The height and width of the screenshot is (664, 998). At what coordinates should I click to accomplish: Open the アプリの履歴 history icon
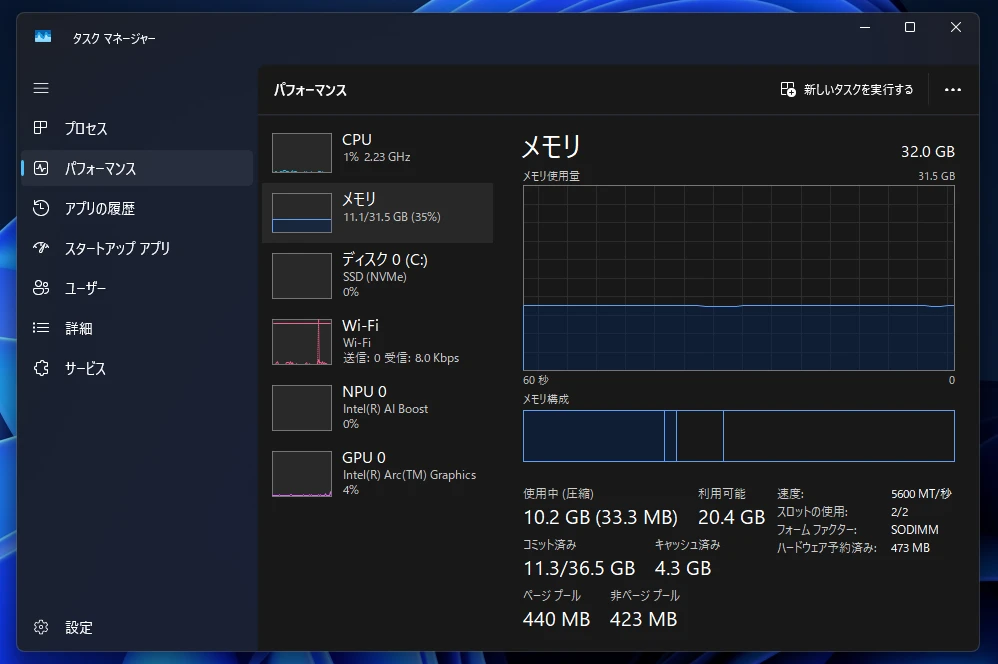point(41,208)
